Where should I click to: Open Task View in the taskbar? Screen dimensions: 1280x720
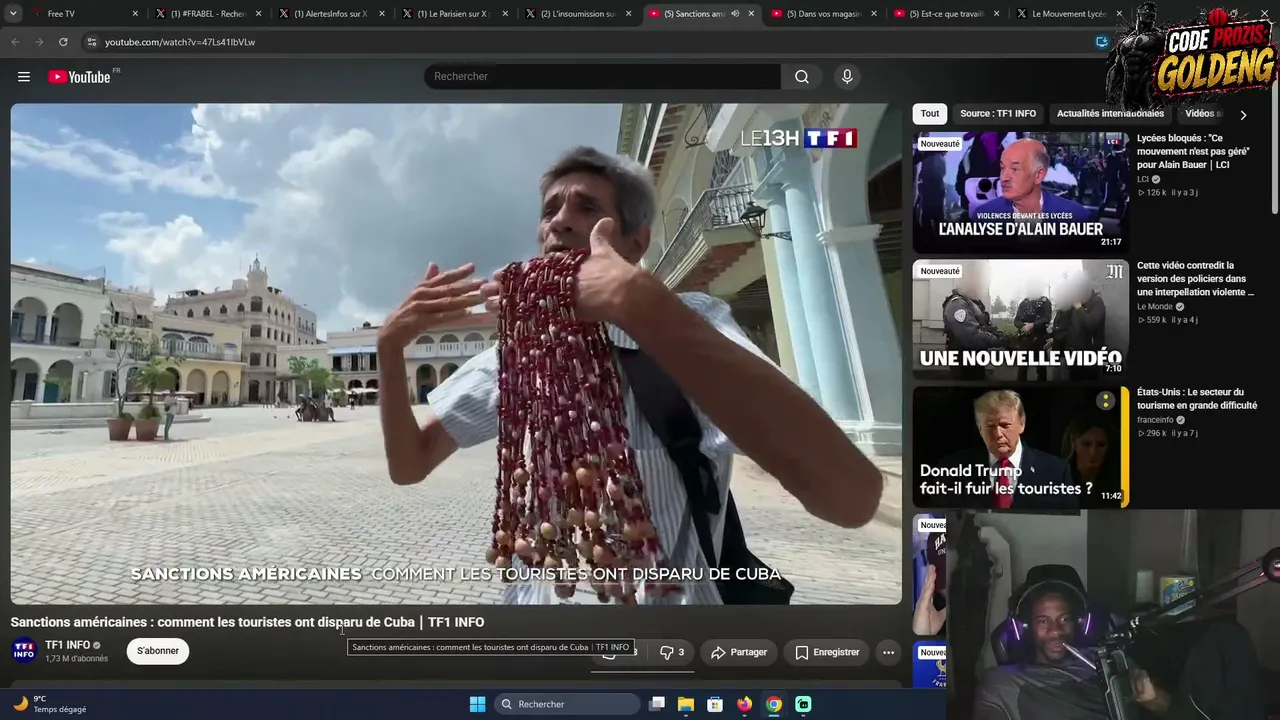click(657, 704)
